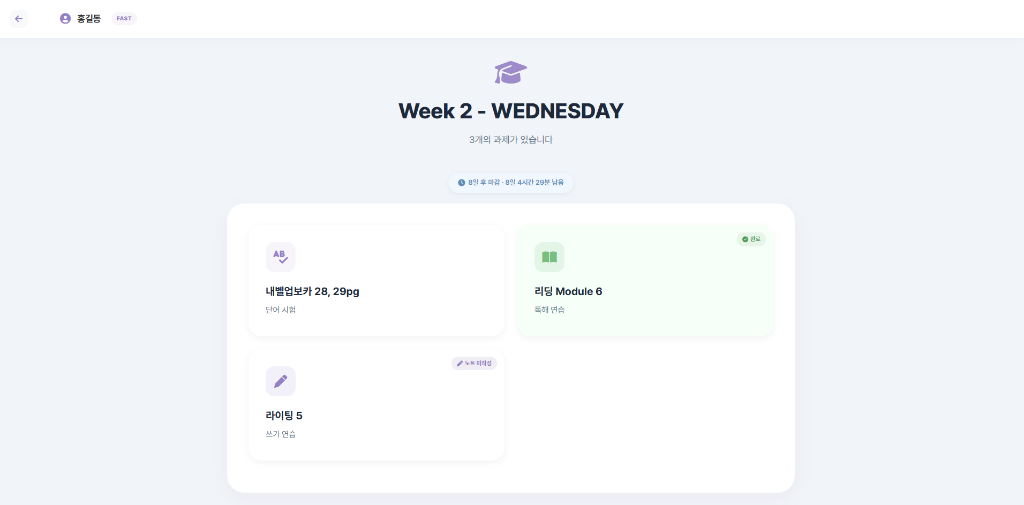Click the 3개의 과제가 있습니다 text

510,140
